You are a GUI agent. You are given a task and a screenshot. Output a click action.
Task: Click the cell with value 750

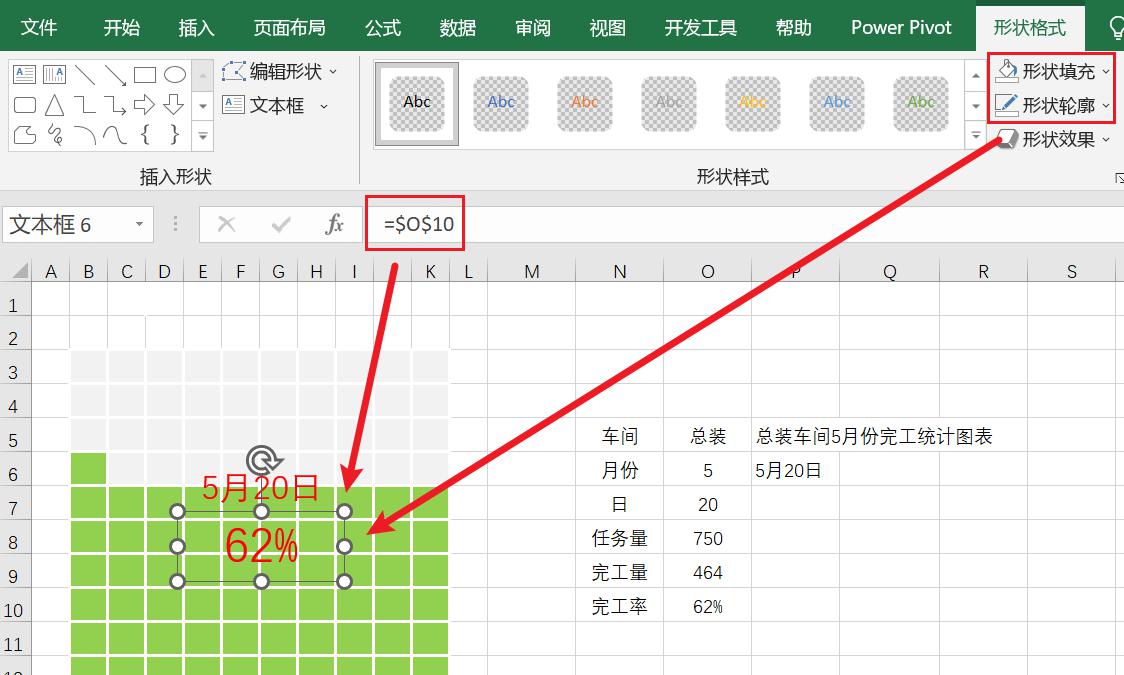[708, 538]
